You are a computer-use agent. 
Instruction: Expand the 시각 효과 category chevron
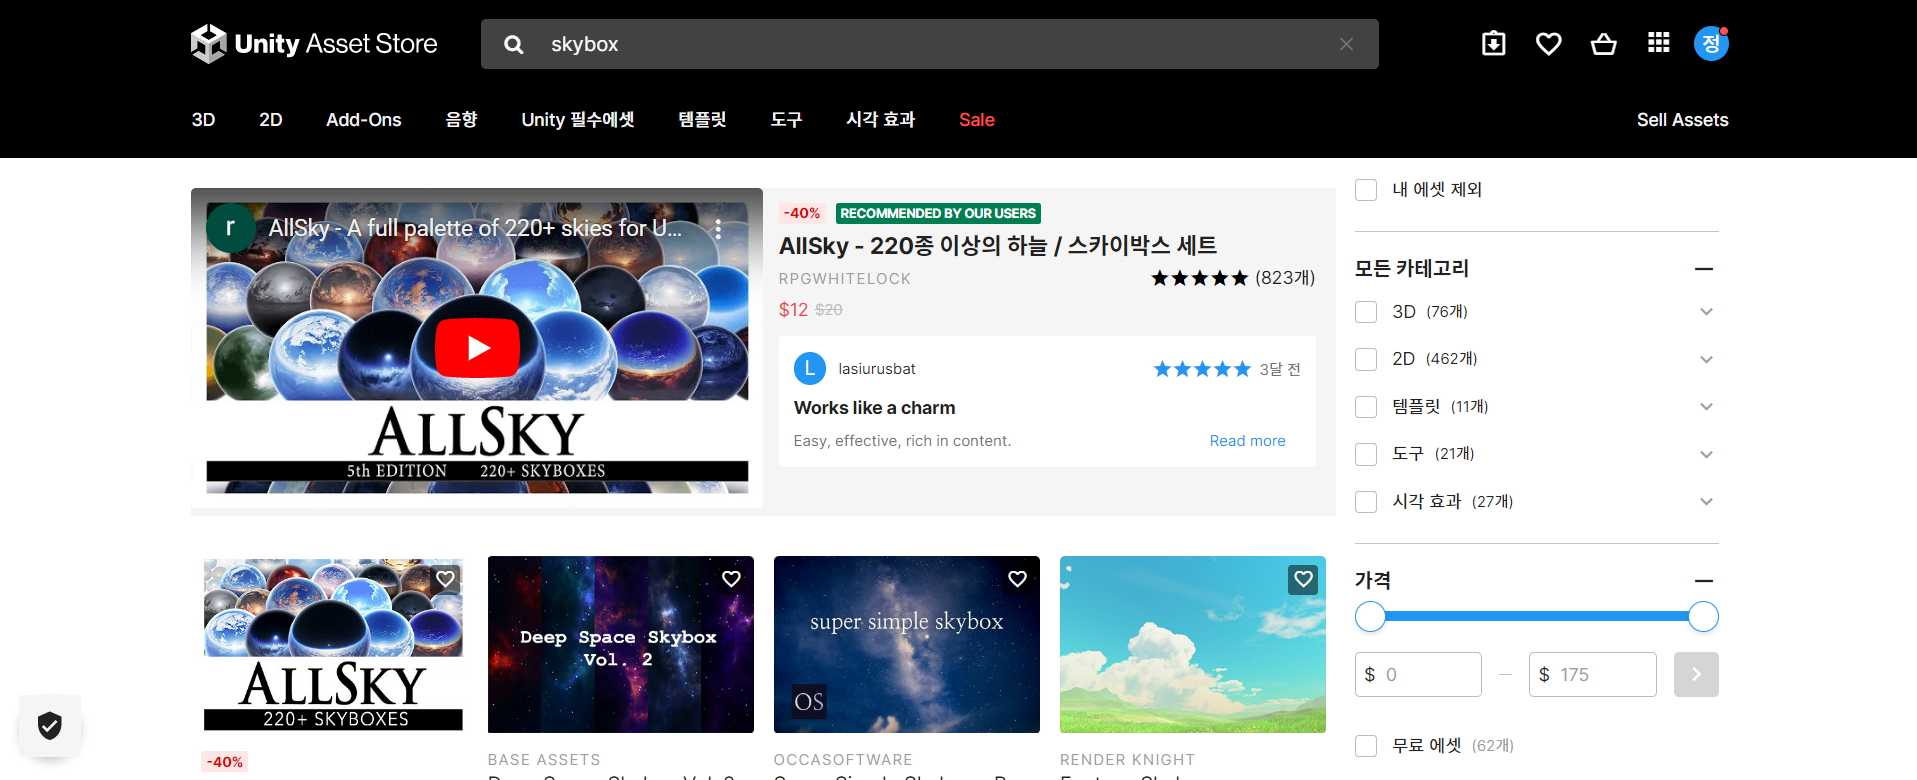click(x=1706, y=502)
